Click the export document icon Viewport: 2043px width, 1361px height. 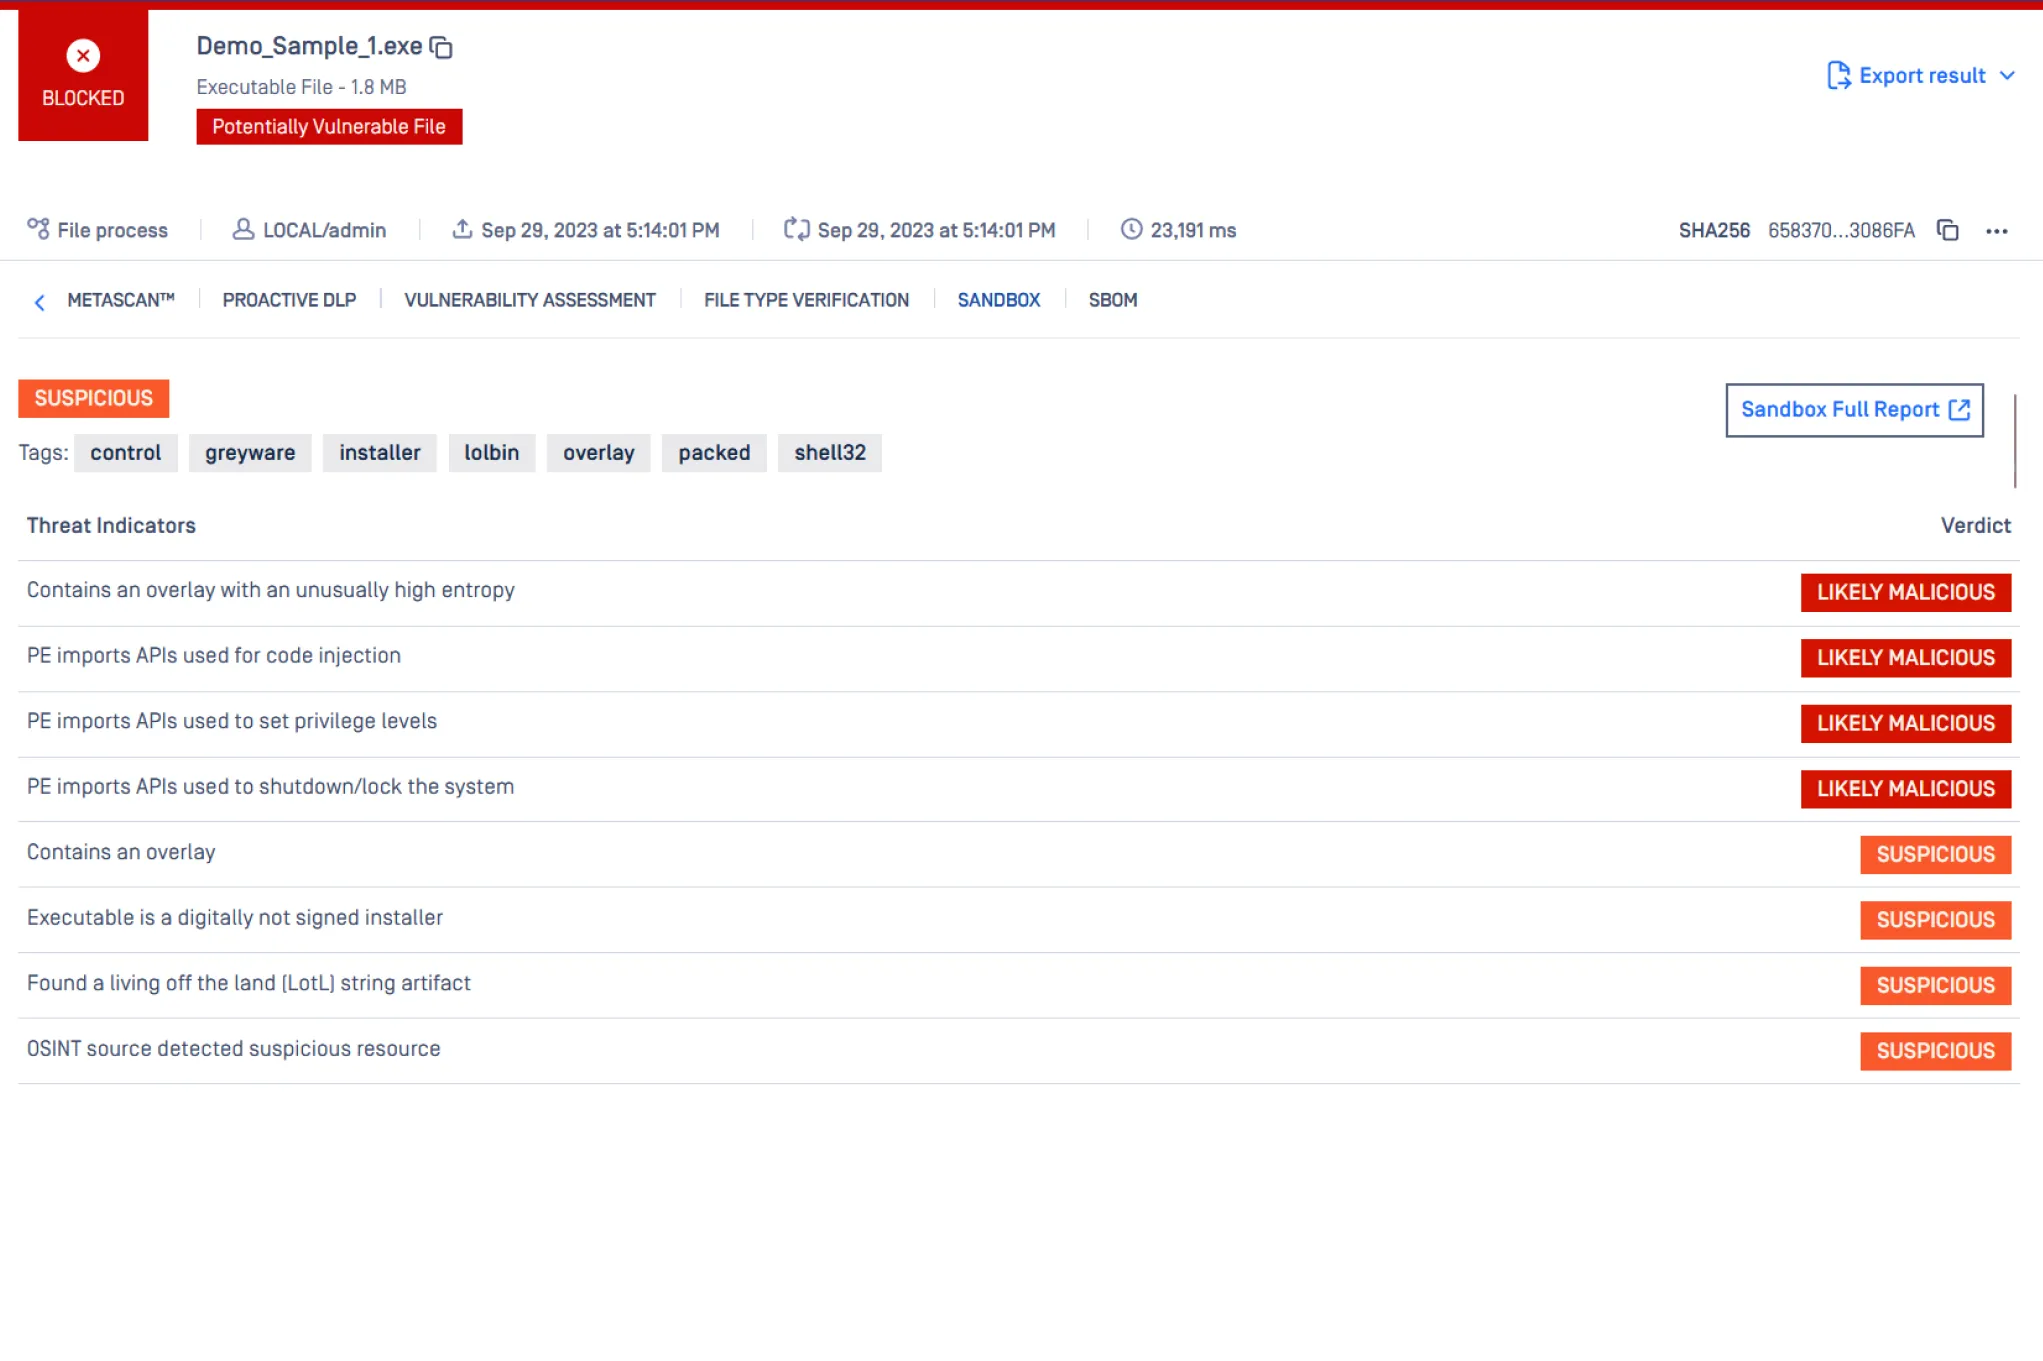tap(1838, 76)
